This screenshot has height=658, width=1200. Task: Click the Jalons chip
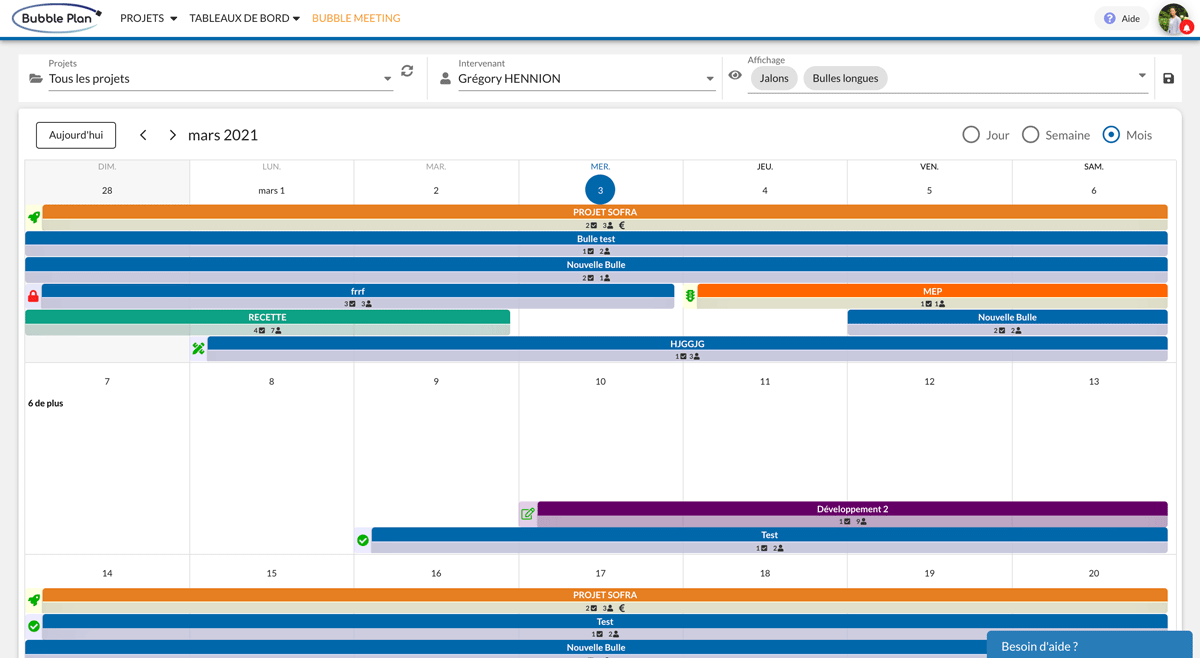(x=774, y=78)
